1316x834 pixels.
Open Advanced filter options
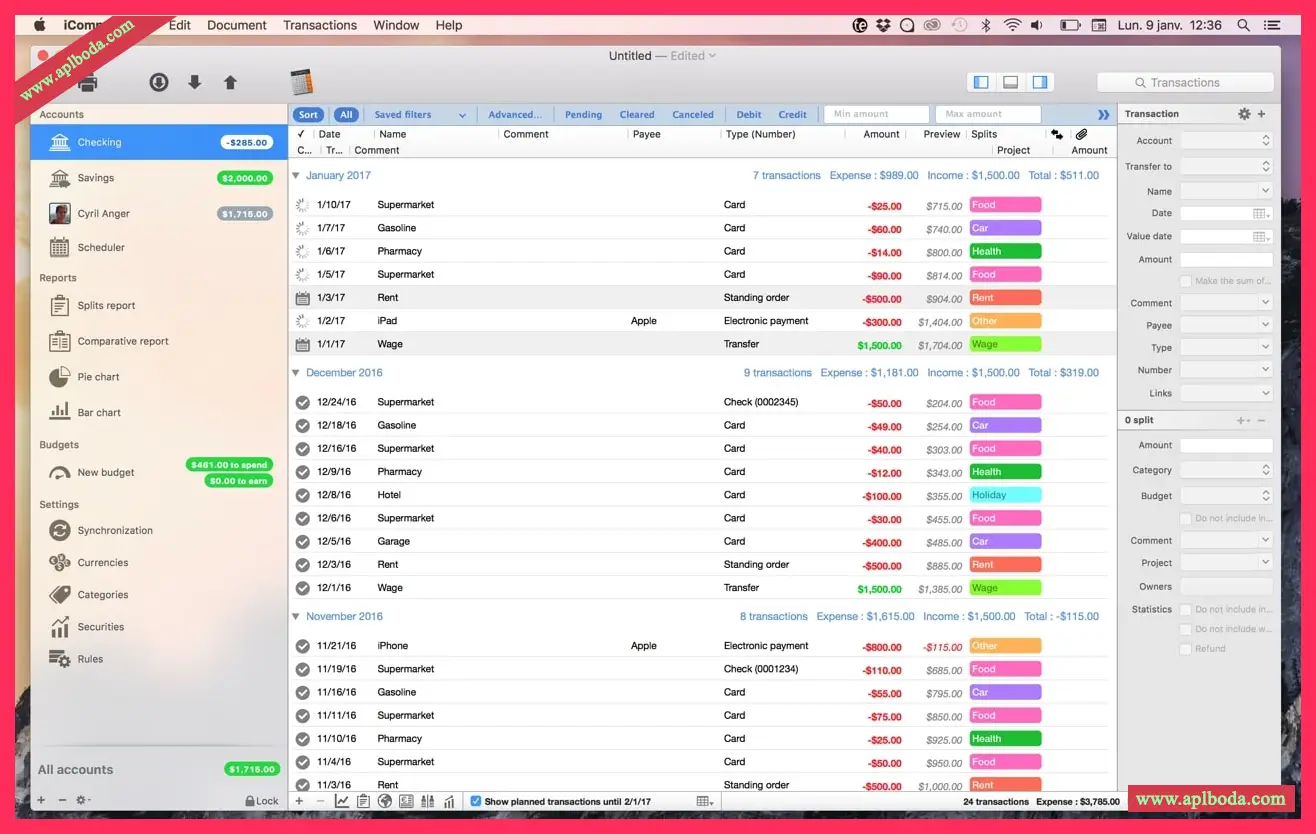click(515, 115)
